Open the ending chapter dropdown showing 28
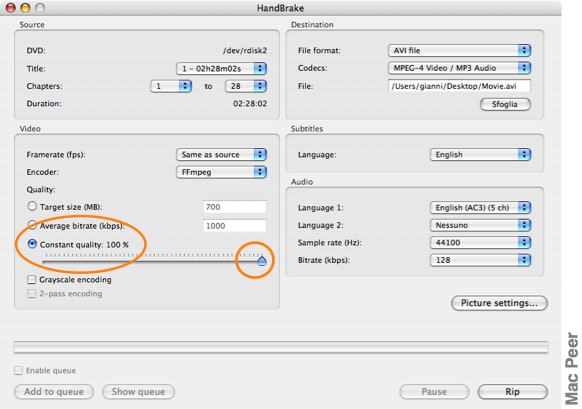The height and width of the screenshot is (409, 582). 246,86
